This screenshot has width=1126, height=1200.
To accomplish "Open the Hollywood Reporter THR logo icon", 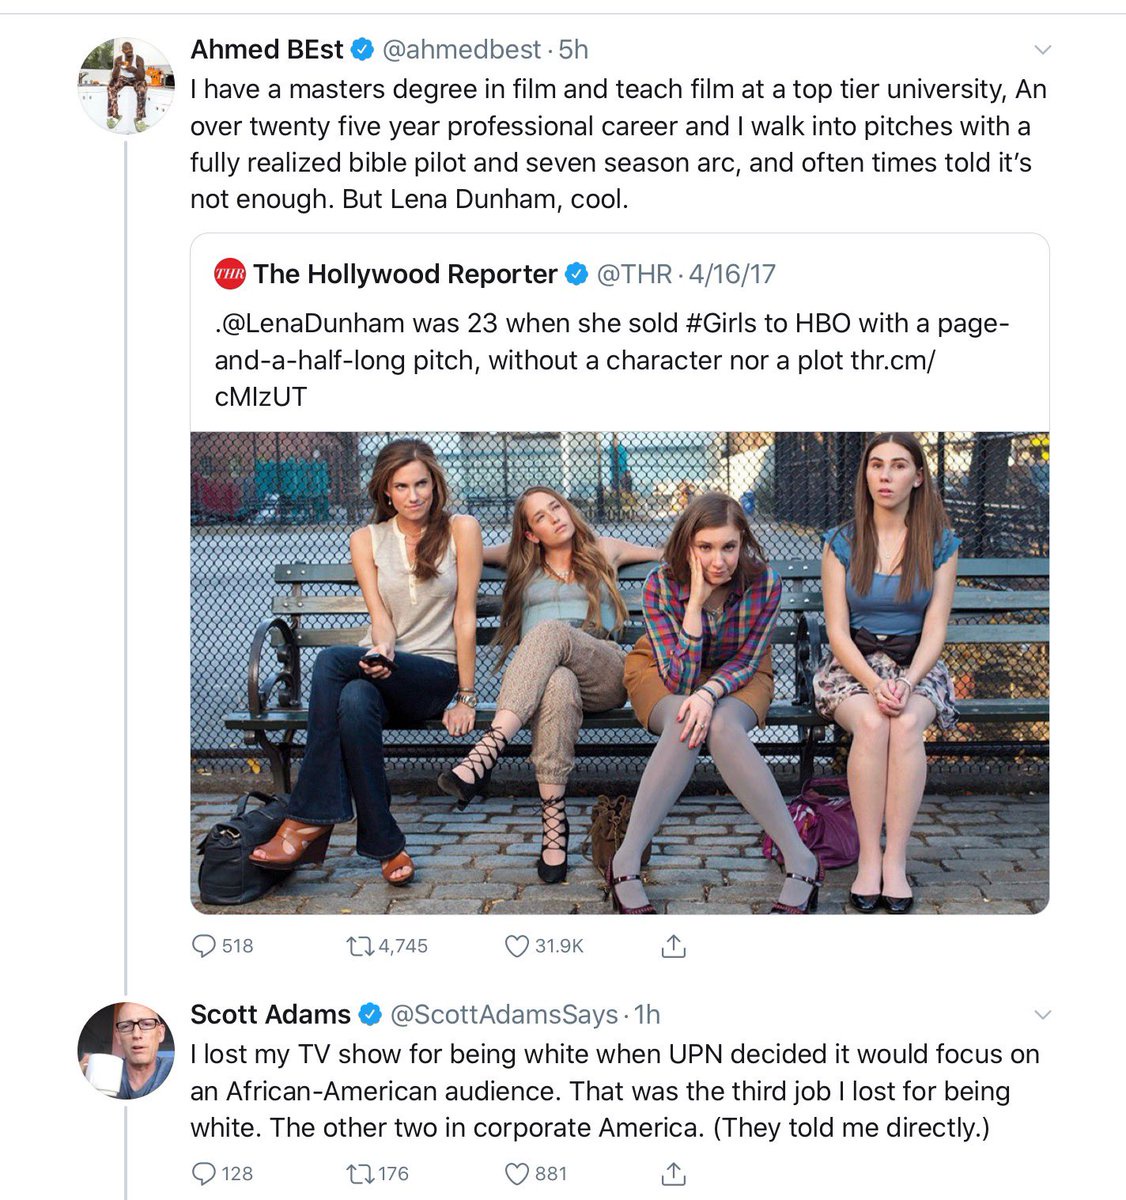I will [230, 274].
